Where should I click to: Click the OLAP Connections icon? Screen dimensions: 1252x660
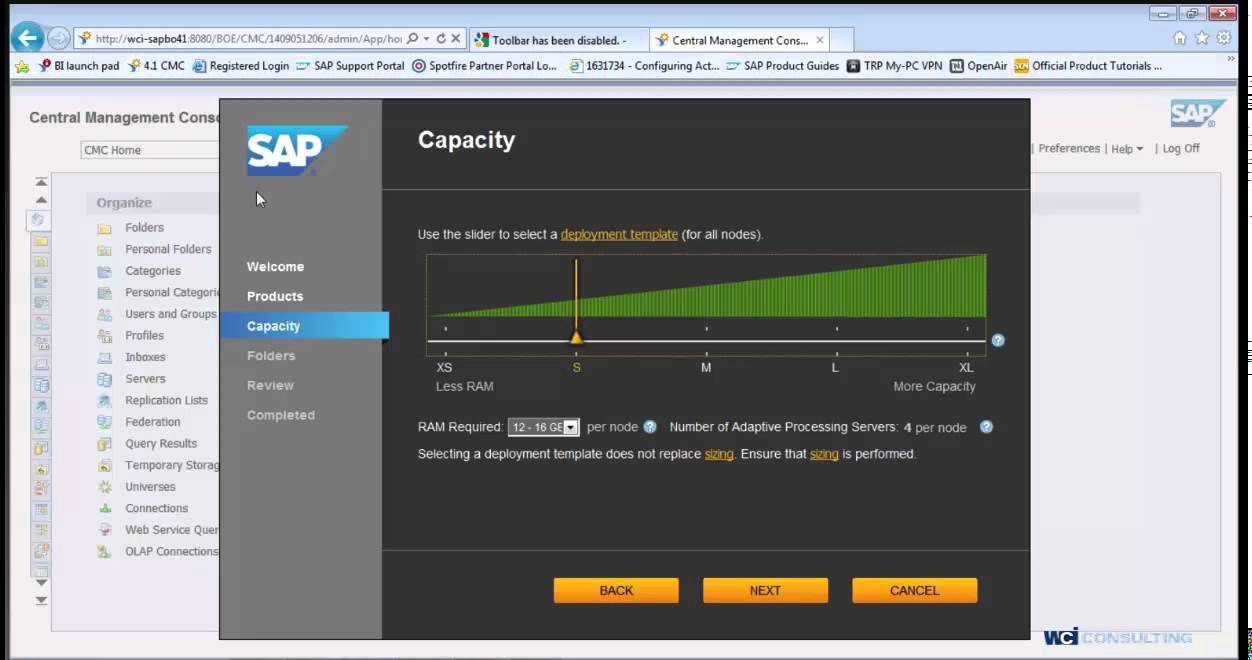(x=104, y=552)
